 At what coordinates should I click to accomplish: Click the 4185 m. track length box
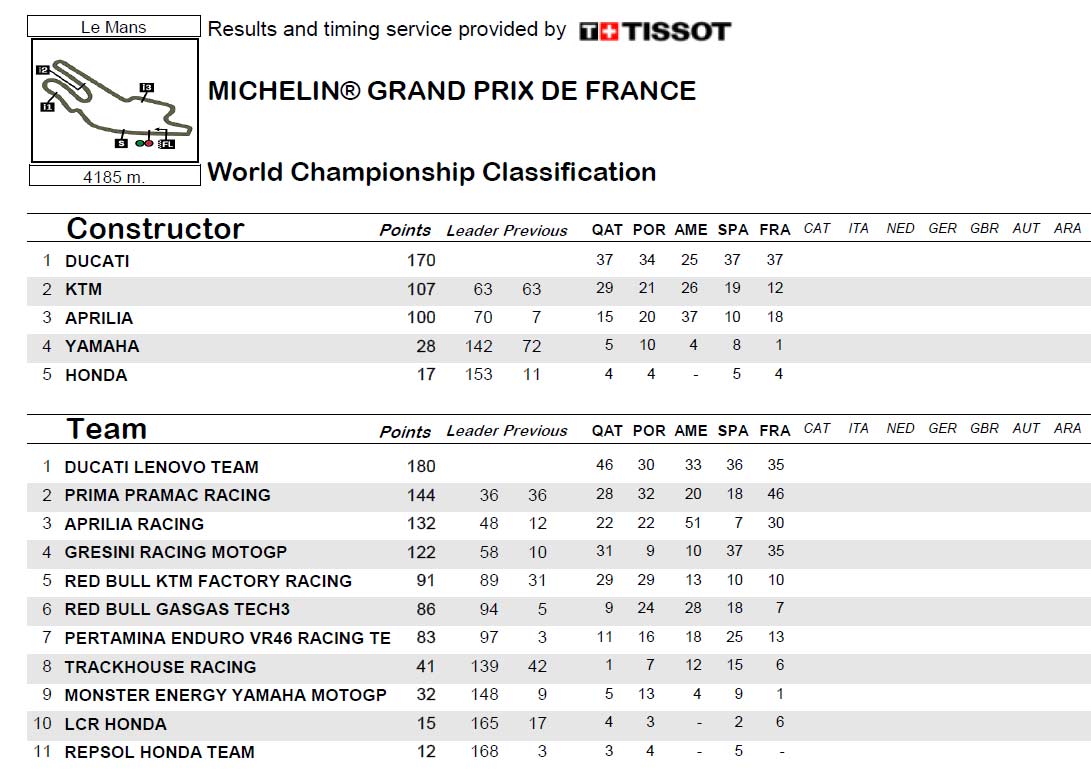click(x=115, y=176)
